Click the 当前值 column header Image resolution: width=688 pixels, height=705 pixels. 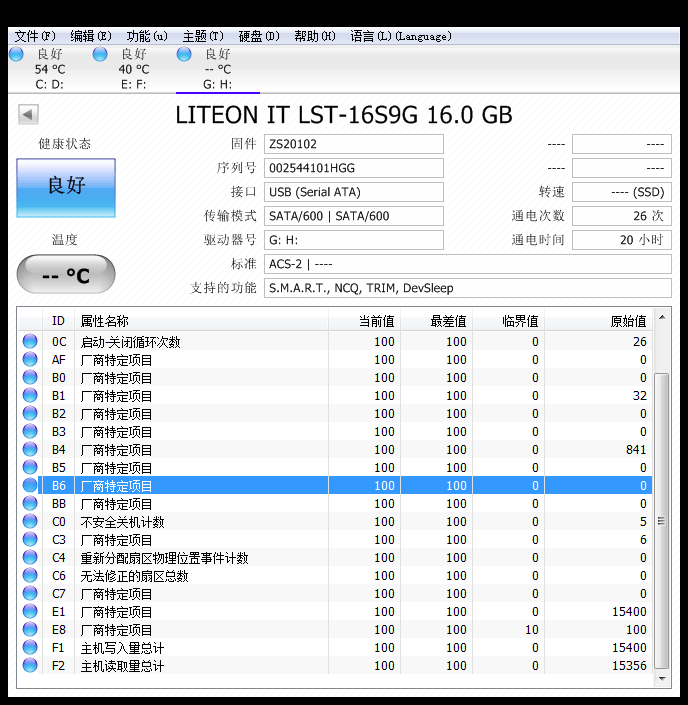(364, 321)
